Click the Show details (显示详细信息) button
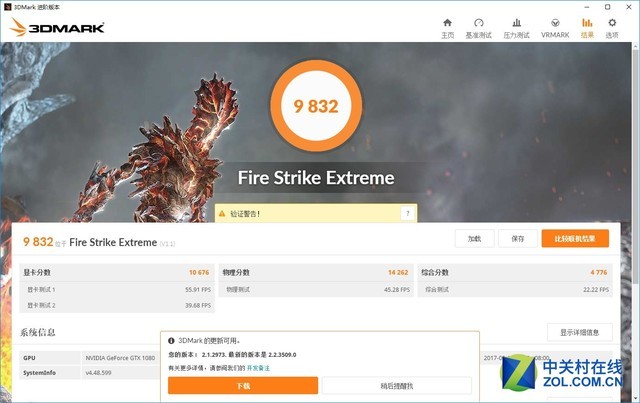Viewport: 640px width, 403px height. pyautogui.click(x=580, y=332)
